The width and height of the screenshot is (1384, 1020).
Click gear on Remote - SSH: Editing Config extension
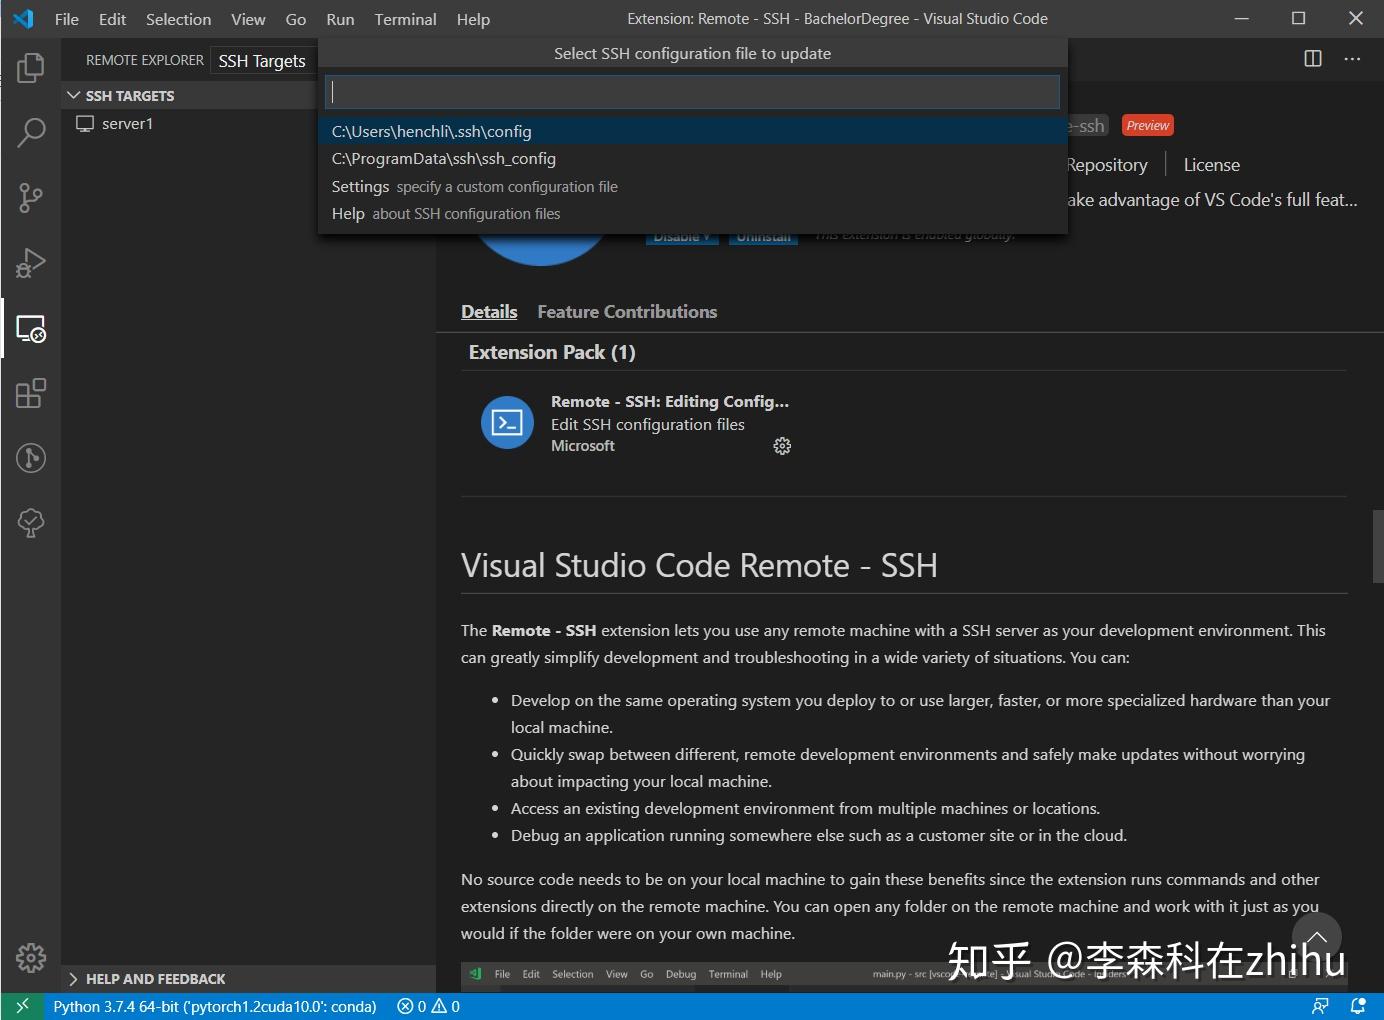click(x=782, y=446)
